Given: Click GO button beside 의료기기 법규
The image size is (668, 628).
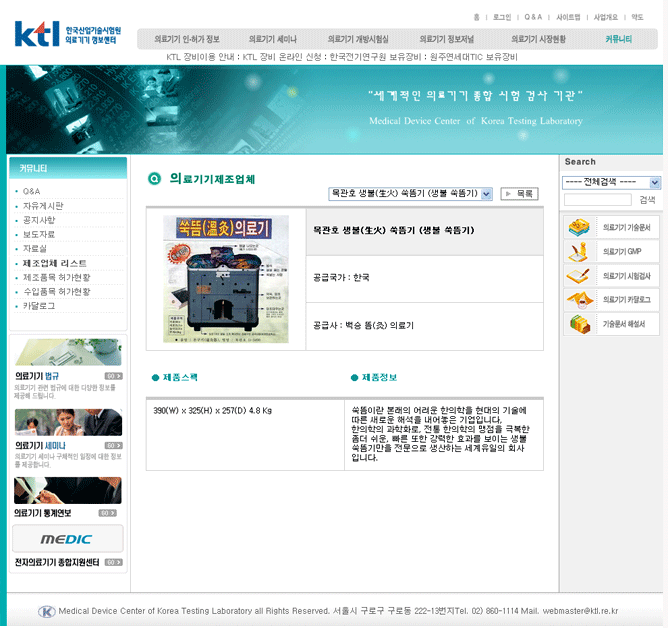Looking at the screenshot, I should coord(113,376).
